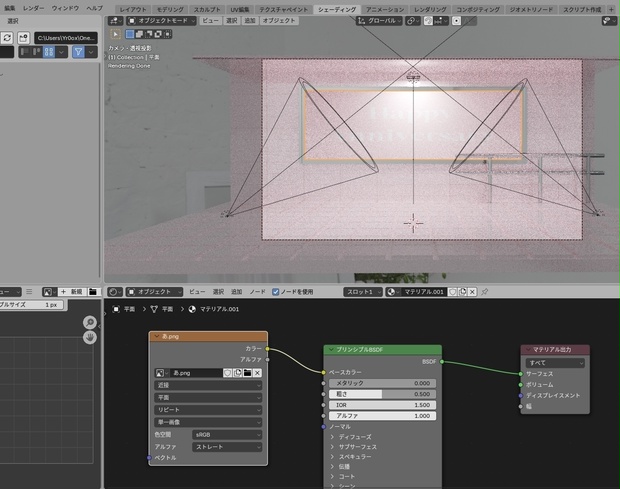Toggle fake user shield for マテリアル.001
Image resolution: width=620 pixels, height=489 pixels.
(452, 292)
